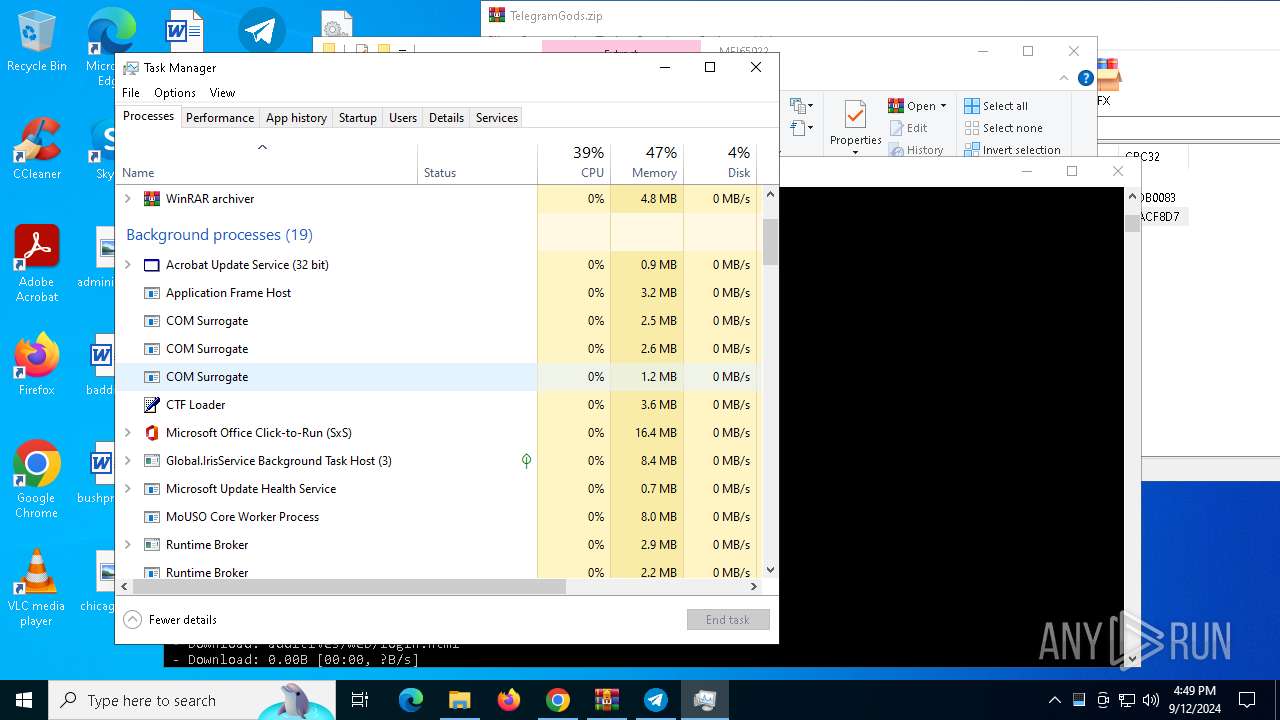Click the Windows Start button

coord(24,700)
